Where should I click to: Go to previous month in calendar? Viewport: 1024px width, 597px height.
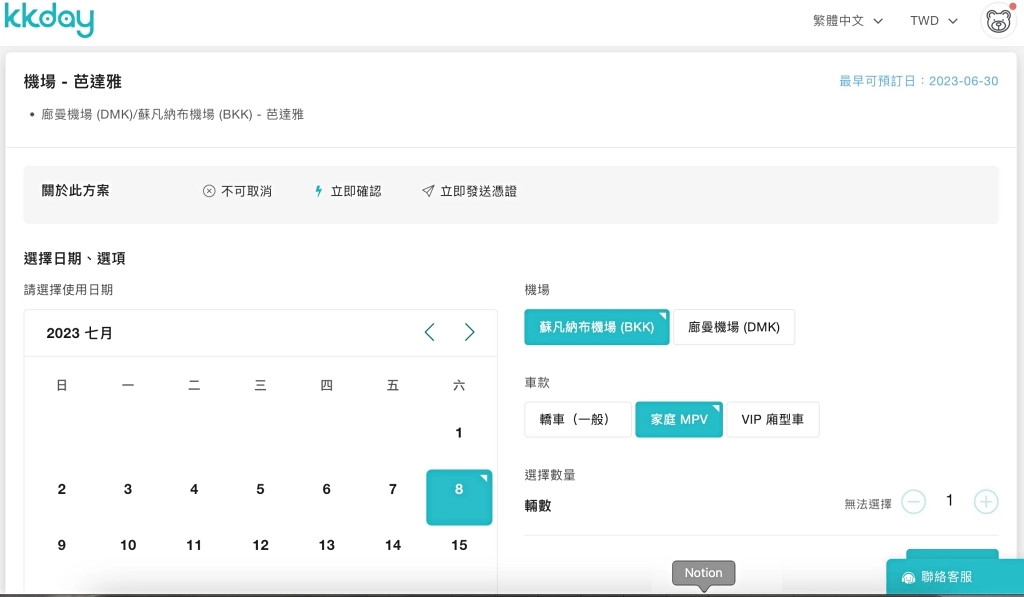pos(429,333)
